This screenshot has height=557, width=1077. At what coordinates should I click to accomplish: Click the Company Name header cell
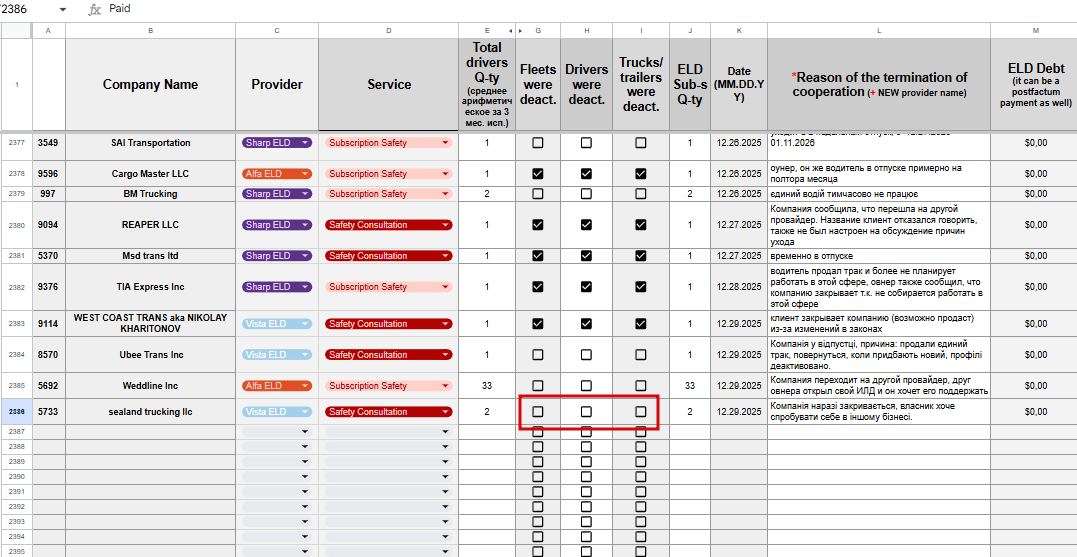click(x=150, y=84)
